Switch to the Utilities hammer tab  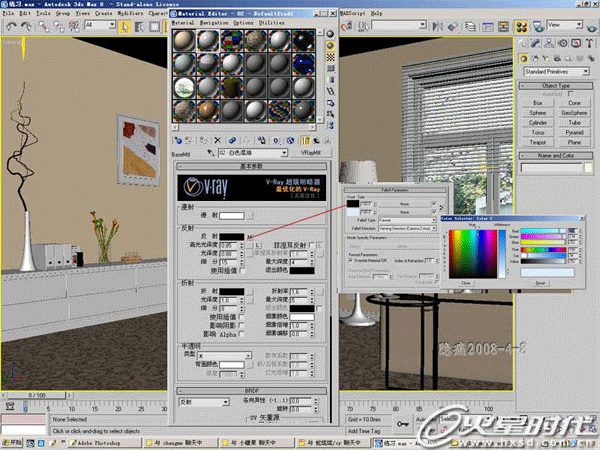coord(590,43)
